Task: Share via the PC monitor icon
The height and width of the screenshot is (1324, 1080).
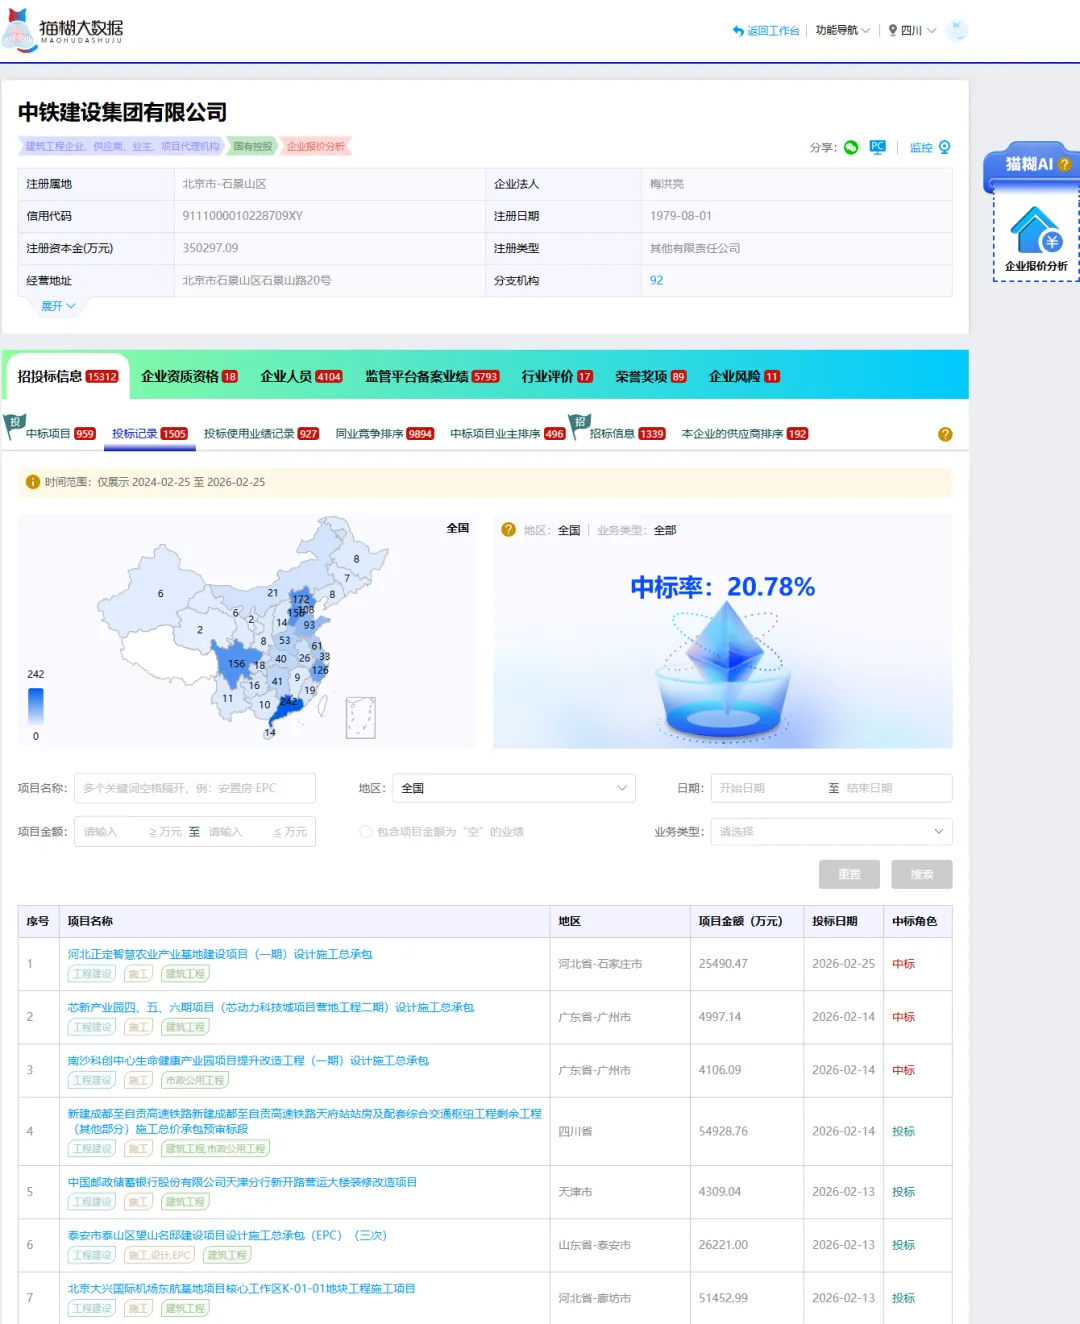Action: 878,147
